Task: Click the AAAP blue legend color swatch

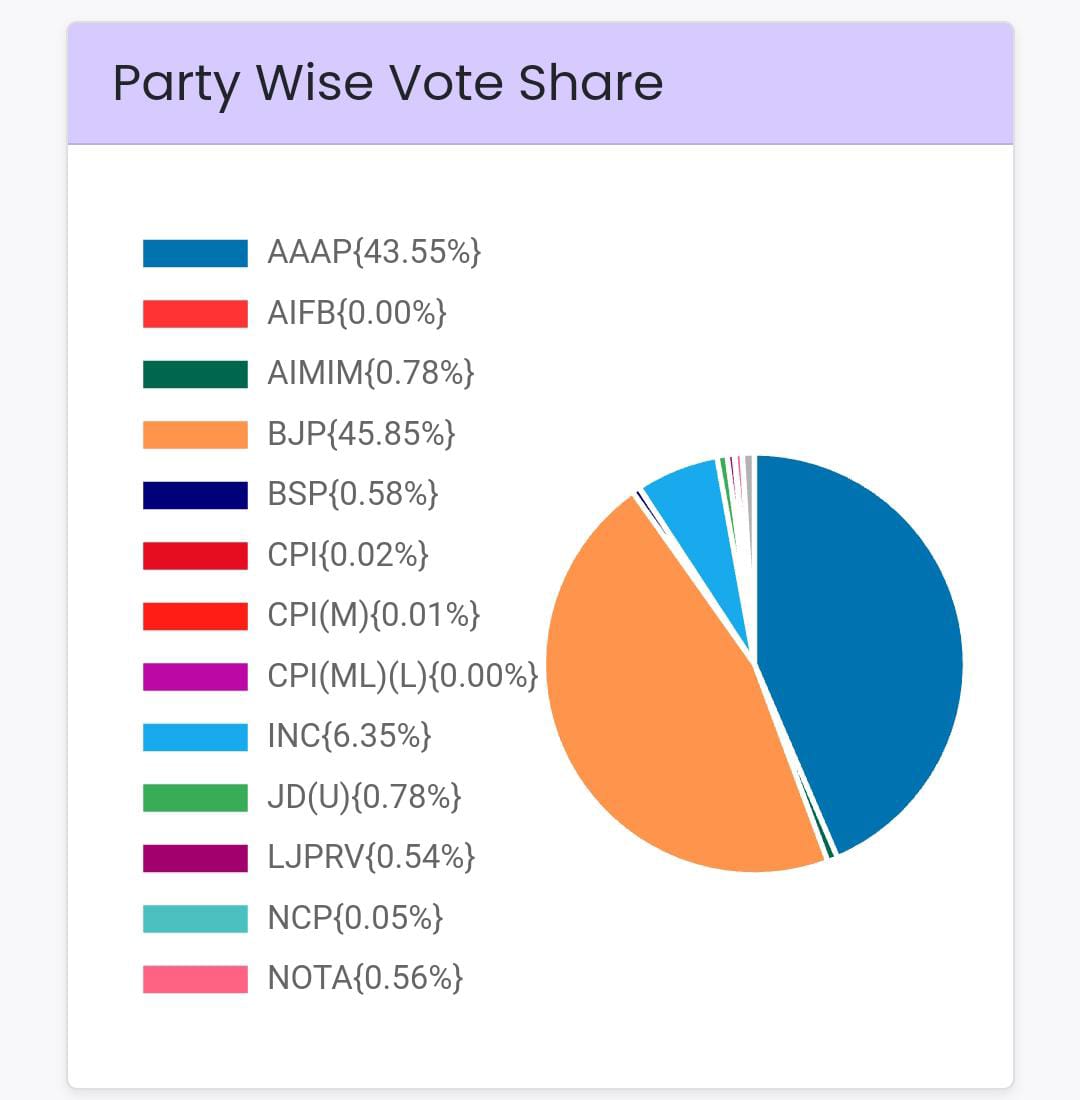Action: click(x=195, y=253)
